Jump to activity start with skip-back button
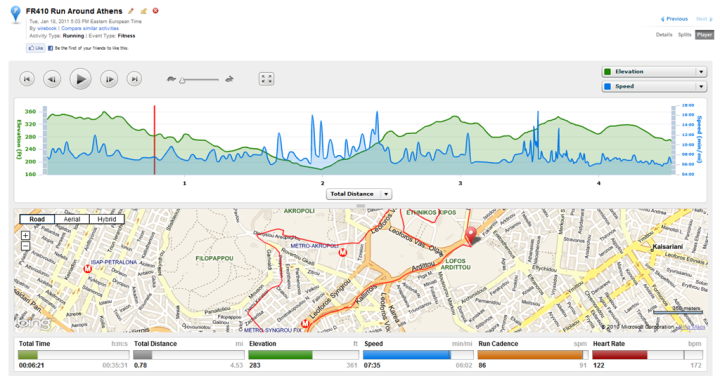Screen dimensions: 720x376 [27, 79]
